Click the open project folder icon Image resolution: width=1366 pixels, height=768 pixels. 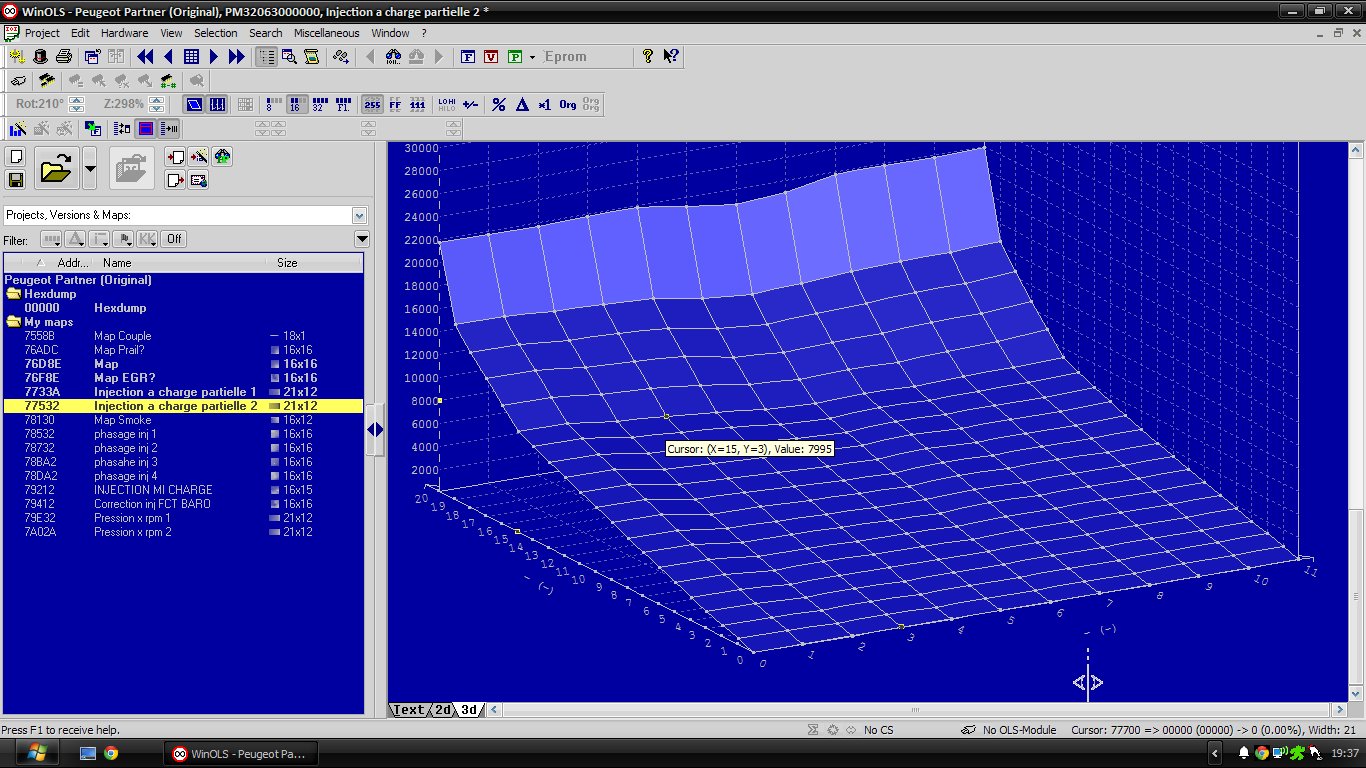pyautogui.click(x=56, y=169)
